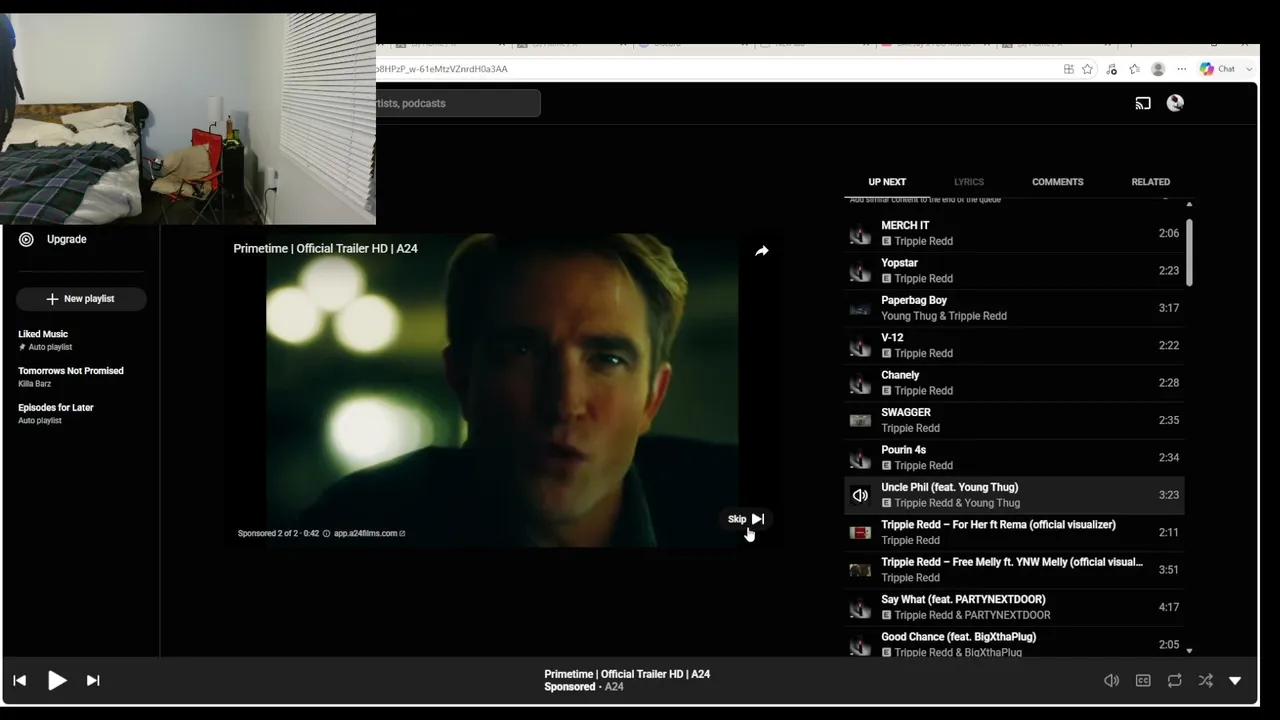Skip to next track in player bar
Viewport: 1280px width, 720px height.
click(93, 680)
